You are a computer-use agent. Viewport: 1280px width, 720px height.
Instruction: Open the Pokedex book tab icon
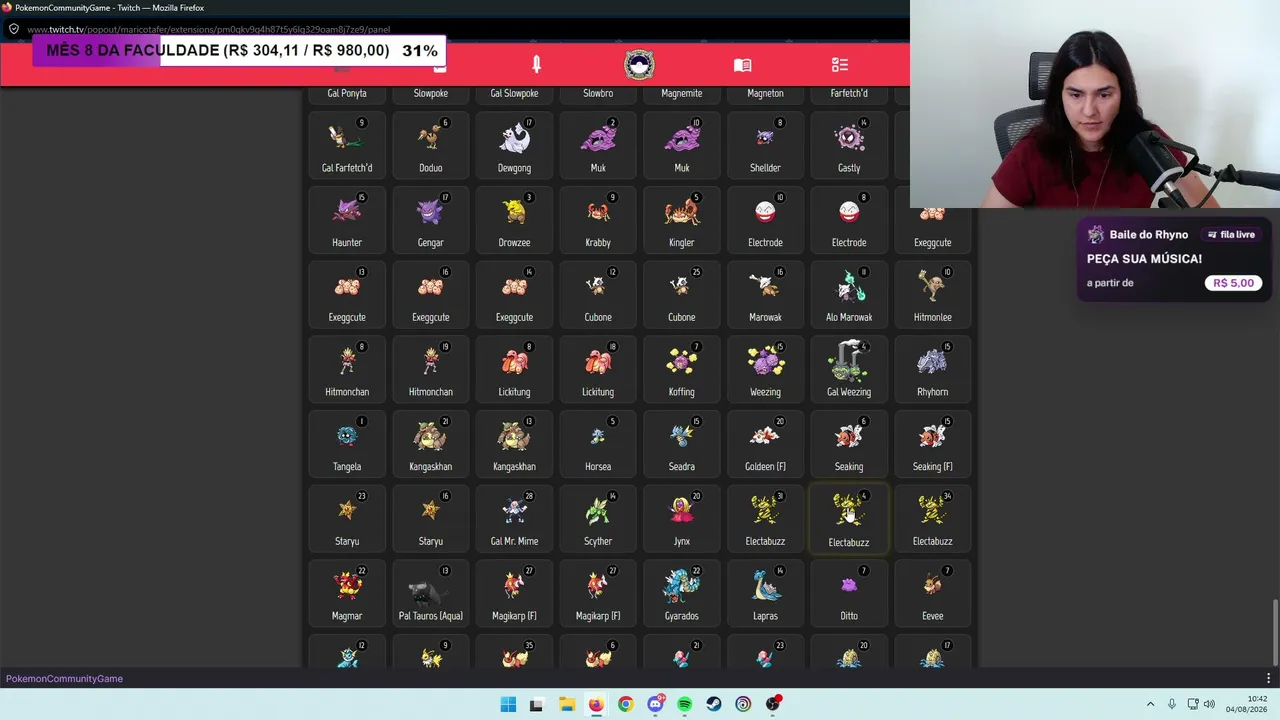tap(742, 65)
